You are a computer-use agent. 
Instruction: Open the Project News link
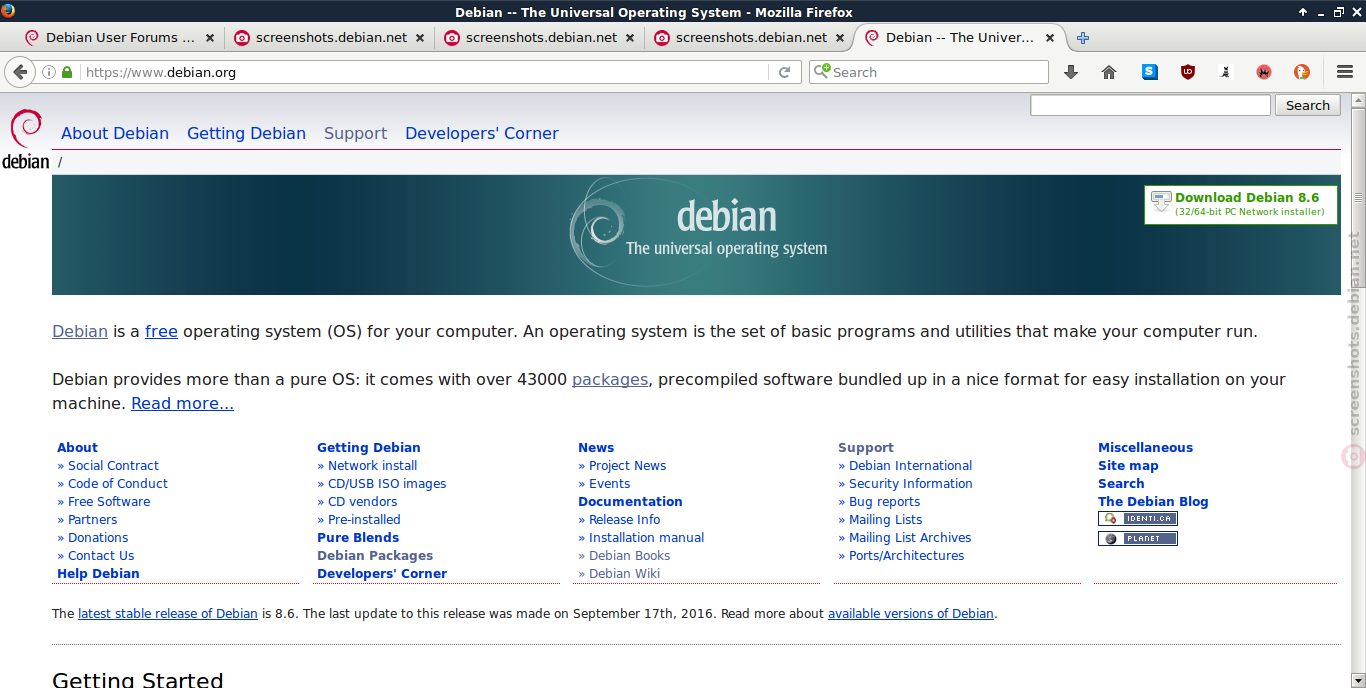pos(627,466)
